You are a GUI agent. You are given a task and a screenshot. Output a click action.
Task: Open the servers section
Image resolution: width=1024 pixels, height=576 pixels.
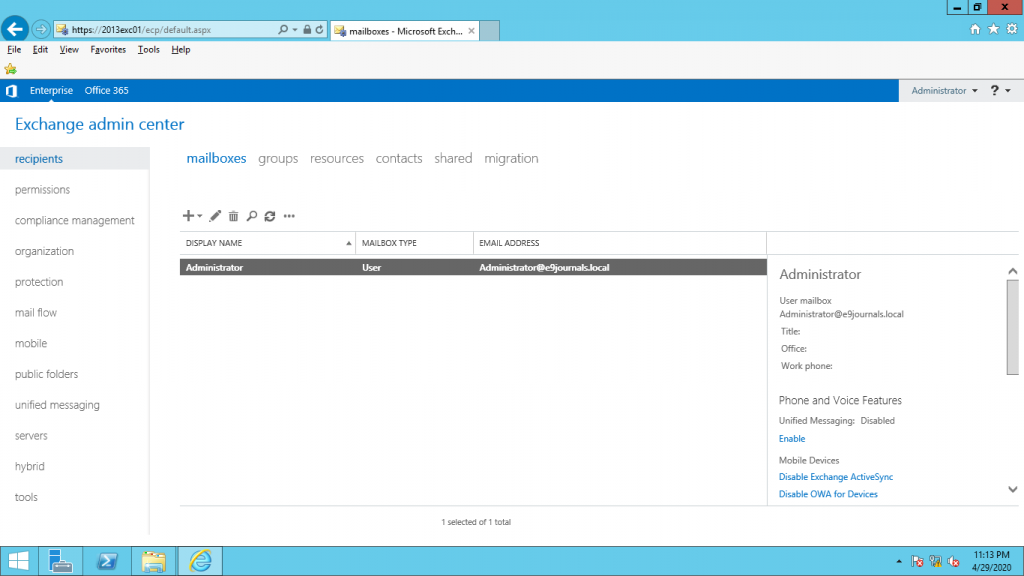point(31,436)
